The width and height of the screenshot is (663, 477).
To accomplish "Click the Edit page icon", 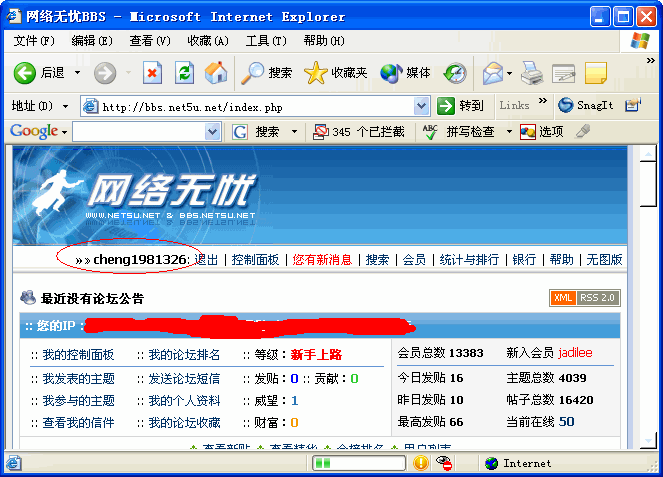I will point(564,73).
